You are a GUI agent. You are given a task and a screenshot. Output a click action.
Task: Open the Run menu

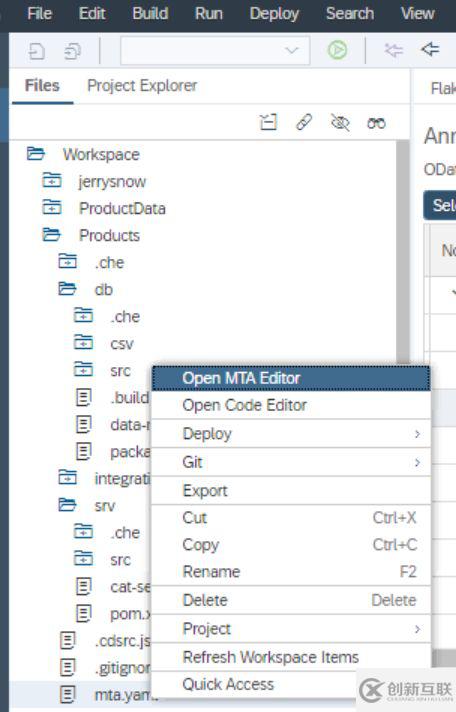pos(208,14)
